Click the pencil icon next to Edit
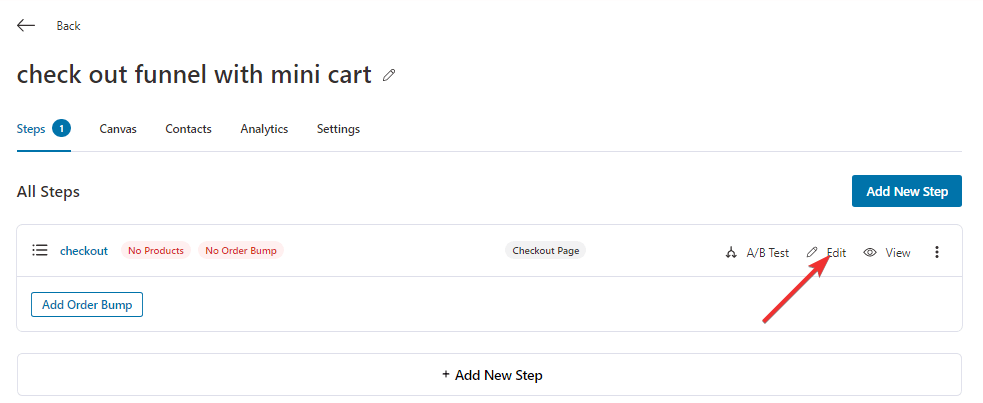 tap(812, 252)
